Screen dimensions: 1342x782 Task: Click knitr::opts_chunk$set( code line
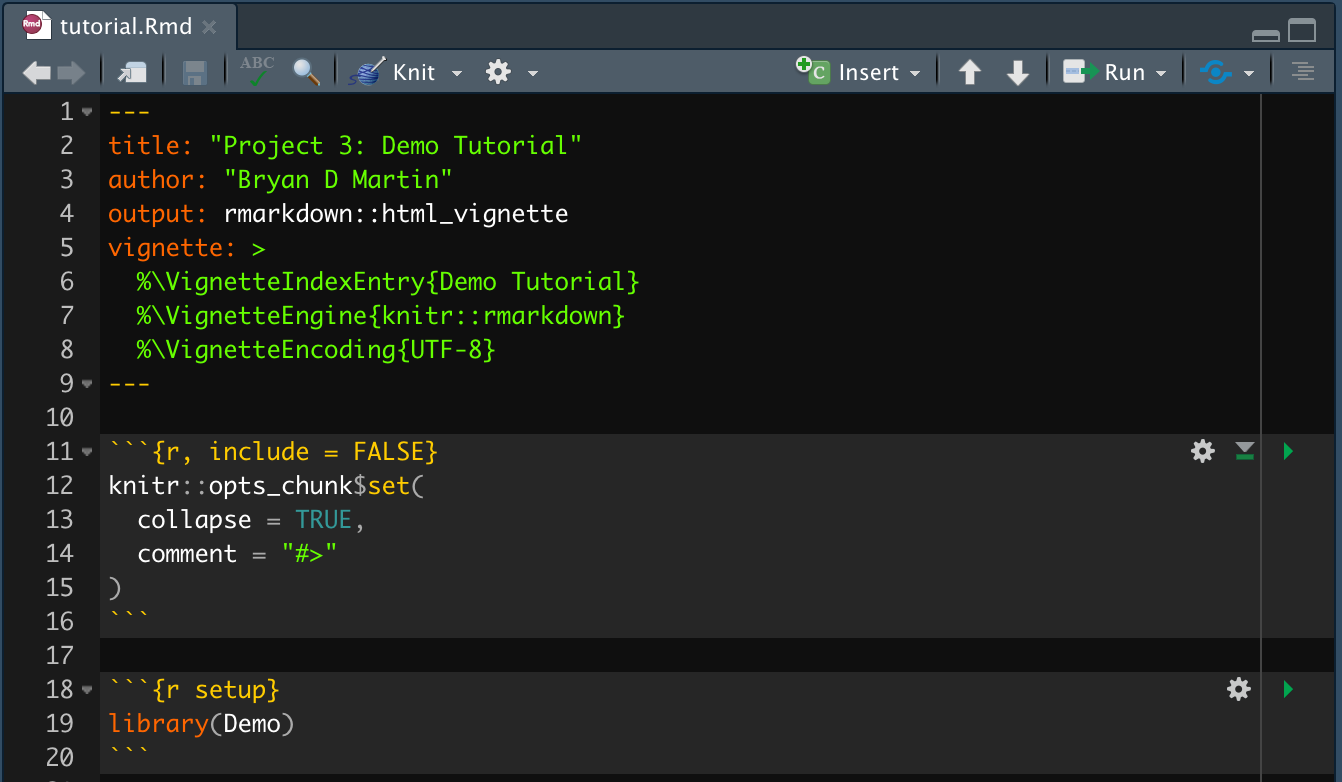[266, 485]
